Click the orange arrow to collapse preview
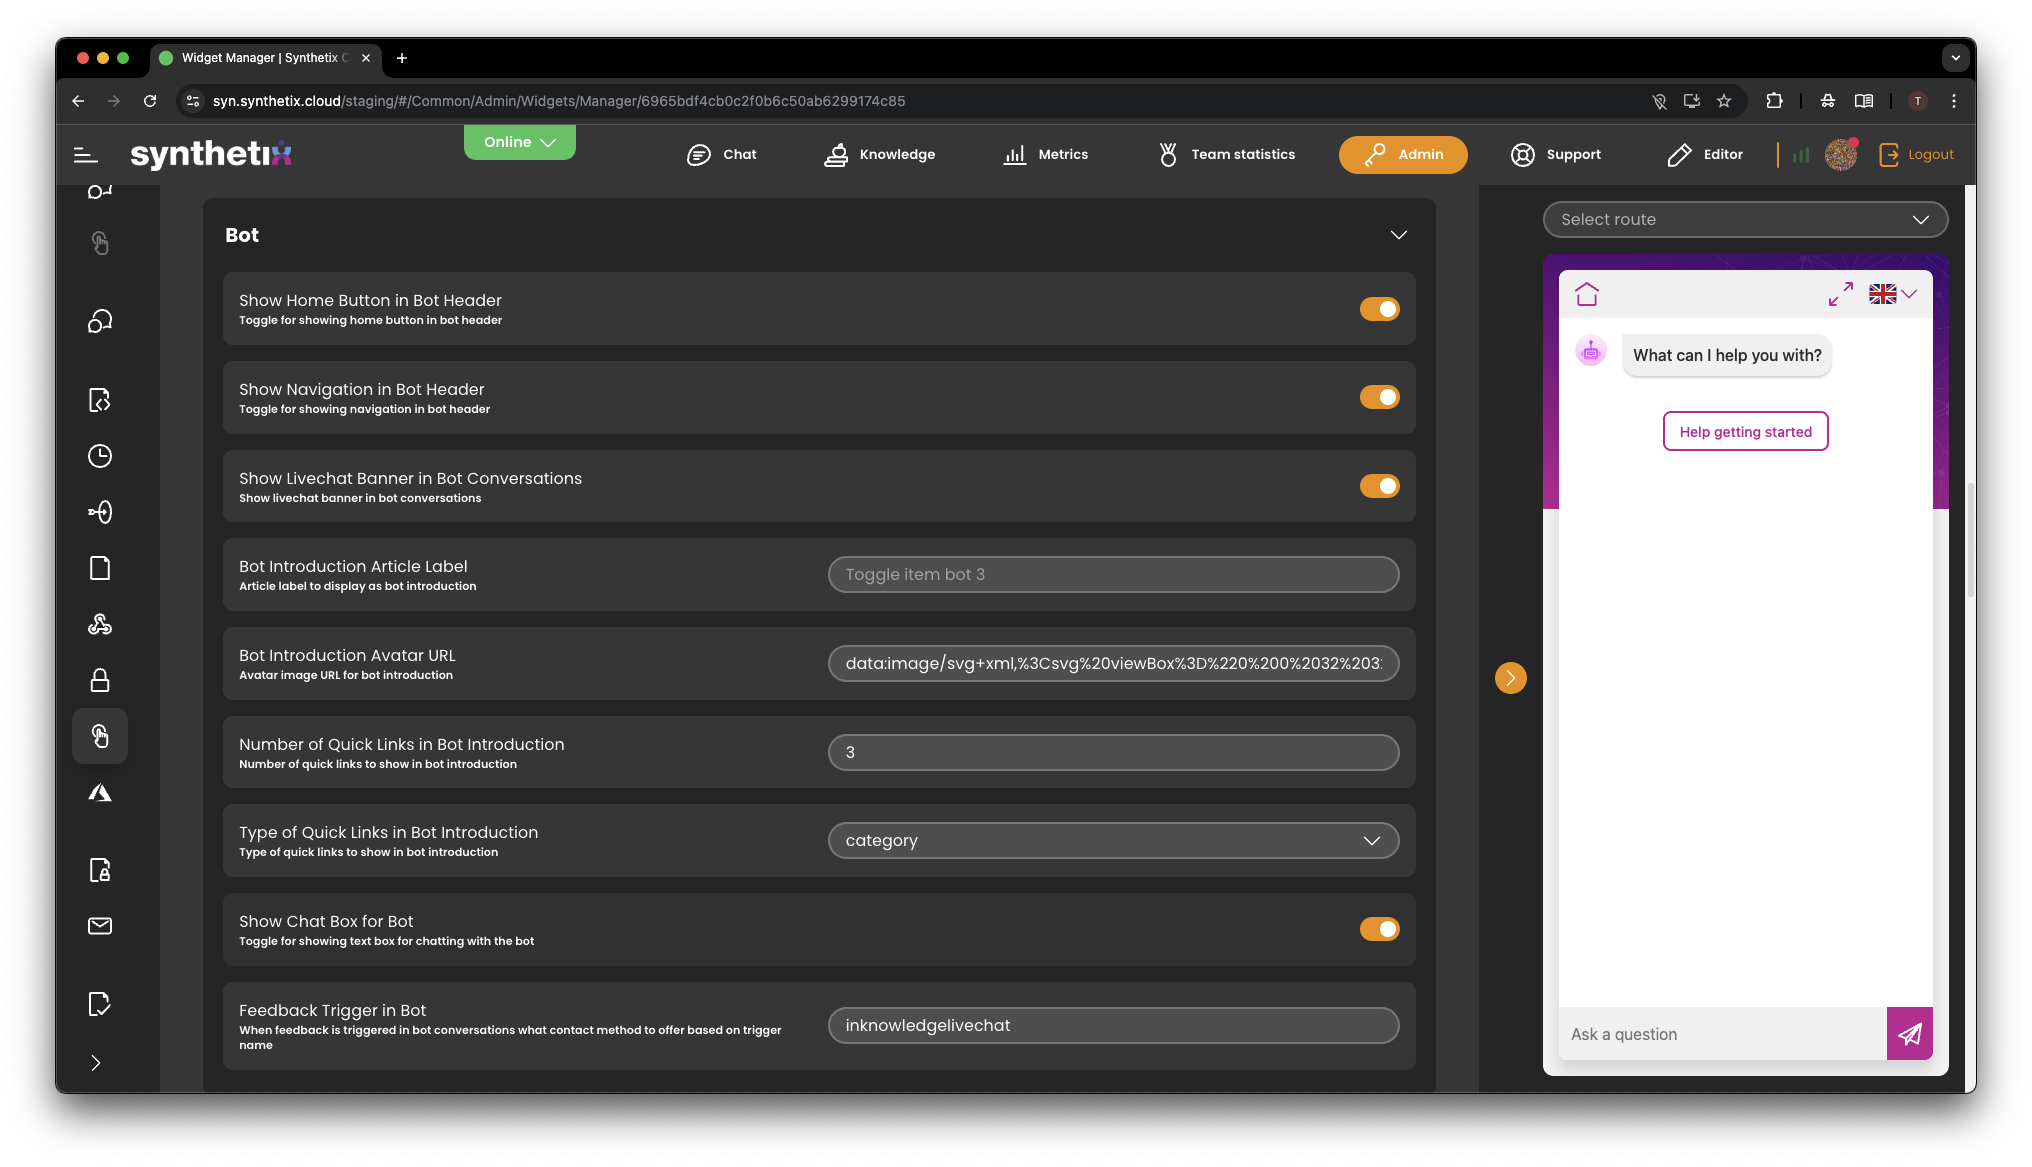Image resolution: width=2032 pixels, height=1167 pixels. point(1510,678)
